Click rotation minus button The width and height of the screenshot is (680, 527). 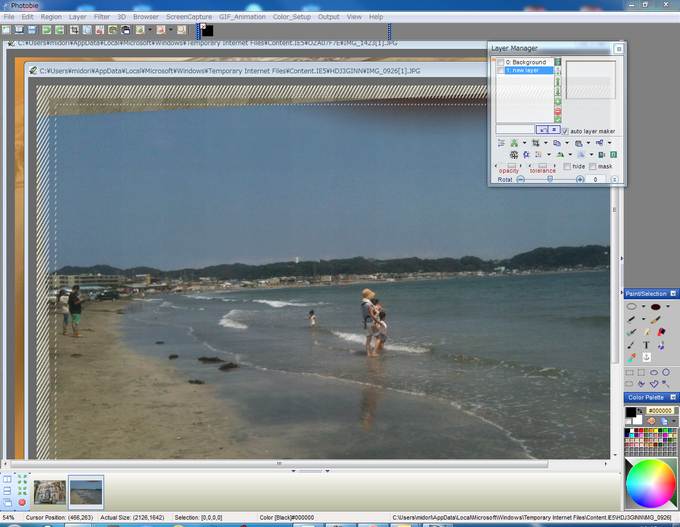click(521, 180)
